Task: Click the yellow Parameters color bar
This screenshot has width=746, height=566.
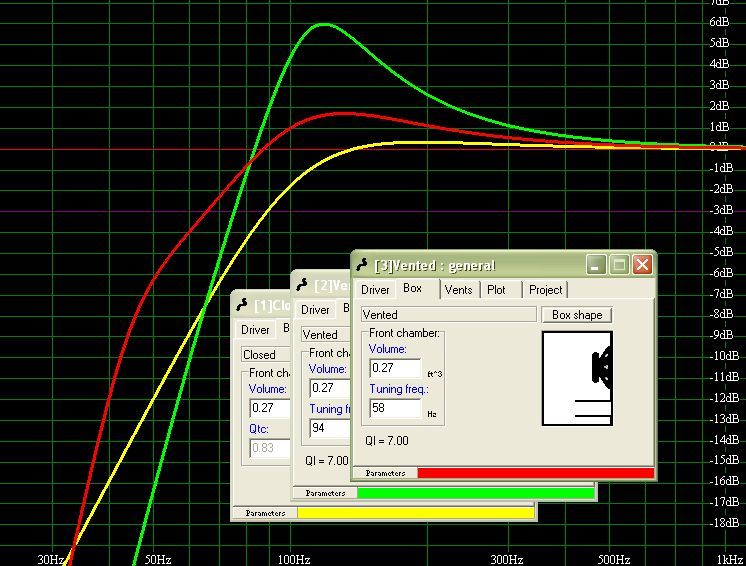Action: click(x=416, y=513)
